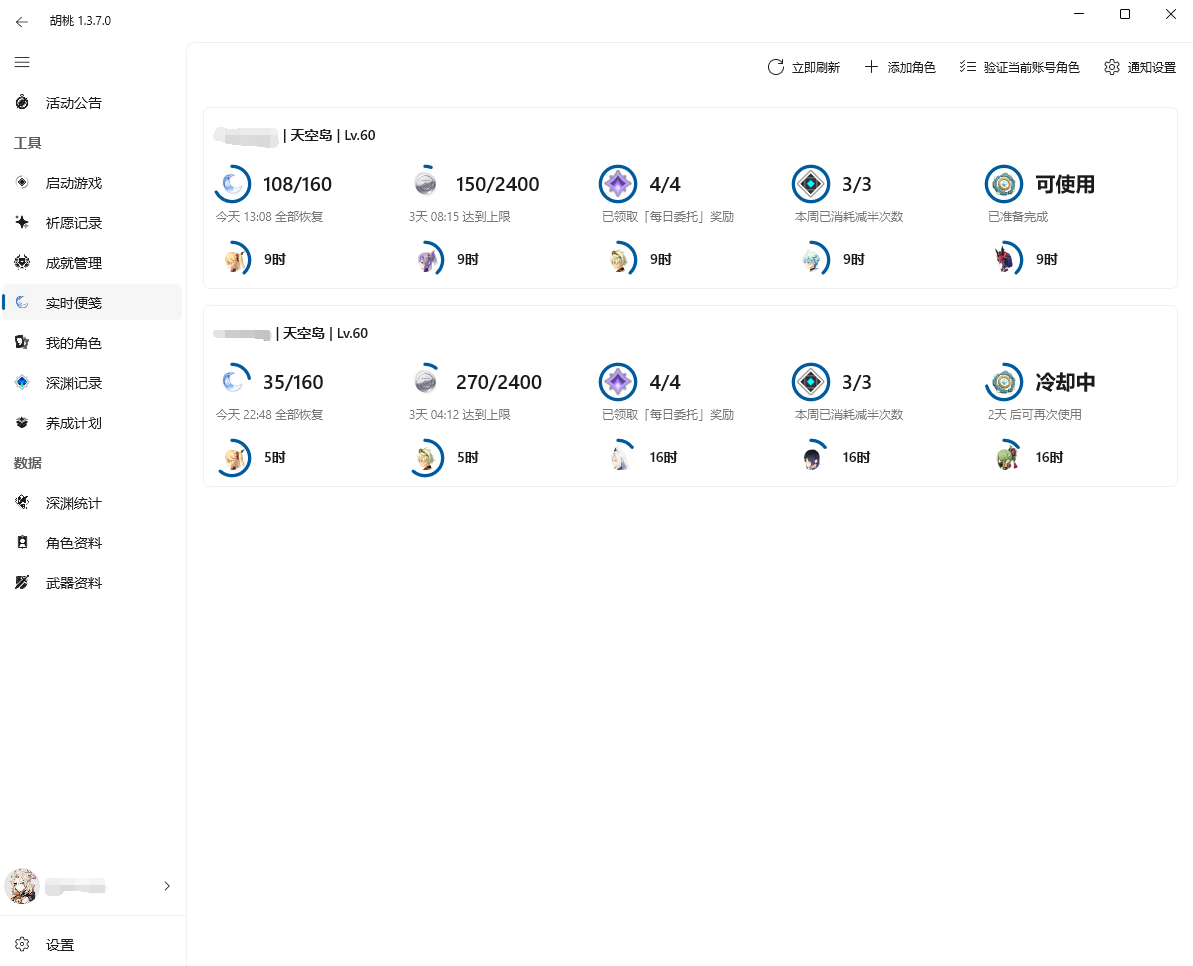Select 启动游戏 to launch the game
Viewport: 1193px width, 966px height.
74,182
